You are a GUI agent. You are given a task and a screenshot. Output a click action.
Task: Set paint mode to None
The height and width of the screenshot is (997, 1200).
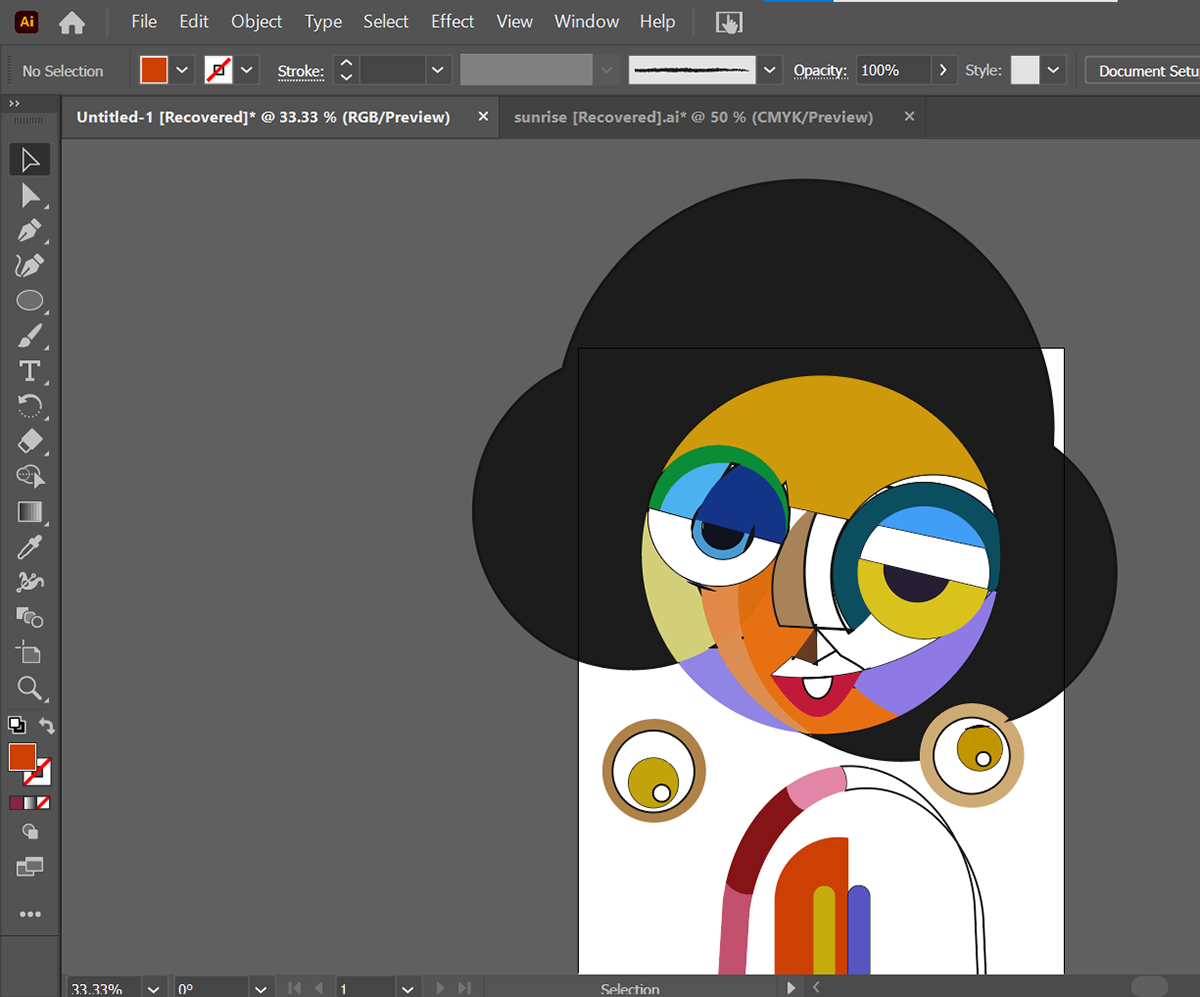44,802
